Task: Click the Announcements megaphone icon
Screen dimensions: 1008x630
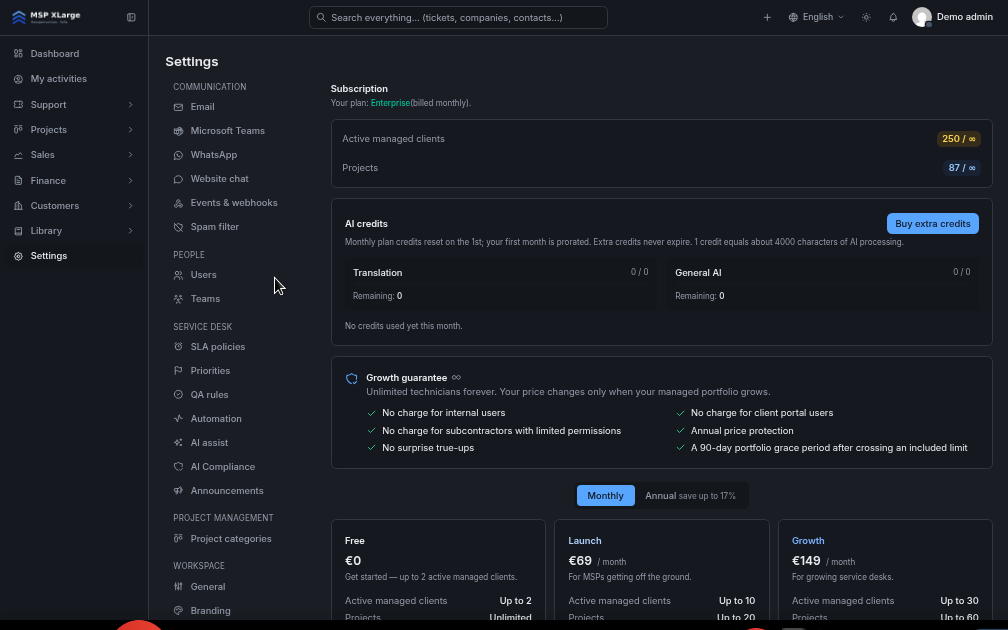Action: tap(178, 490)
